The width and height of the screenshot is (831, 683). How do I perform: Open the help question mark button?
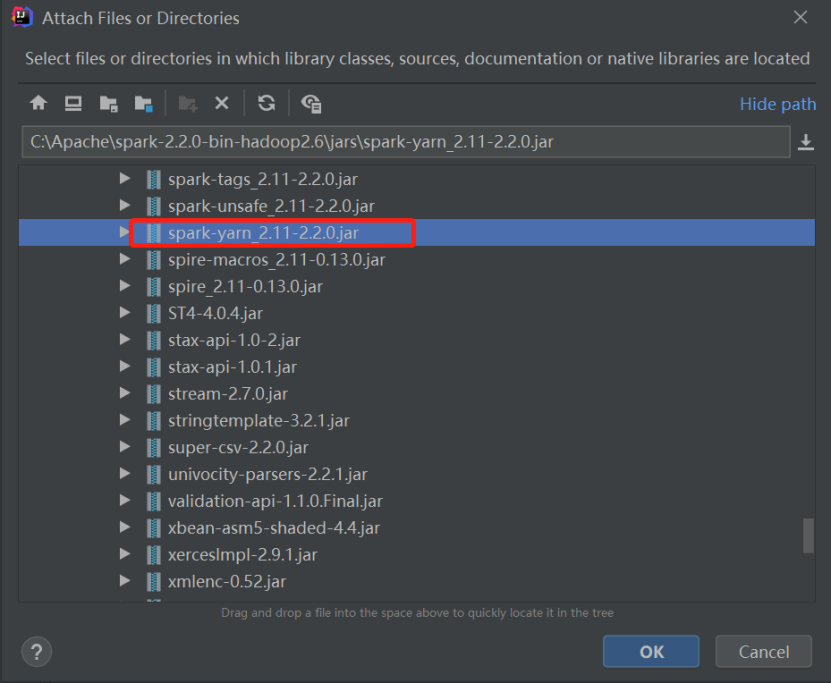[x=36, y=651]
